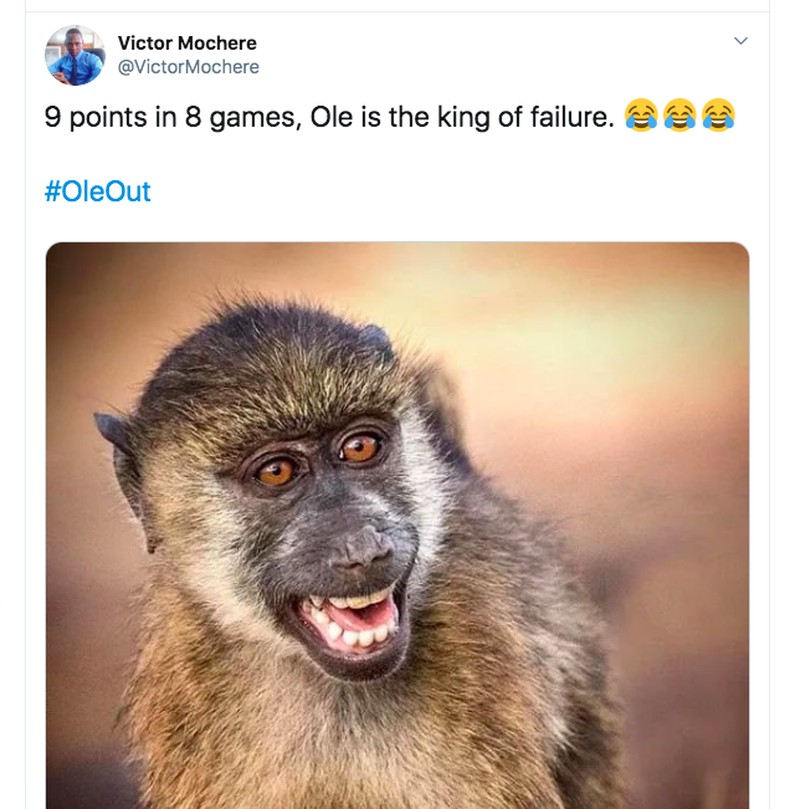Click the middle laughing-crying emoji
800x809 pixels.
coord(679,116)
